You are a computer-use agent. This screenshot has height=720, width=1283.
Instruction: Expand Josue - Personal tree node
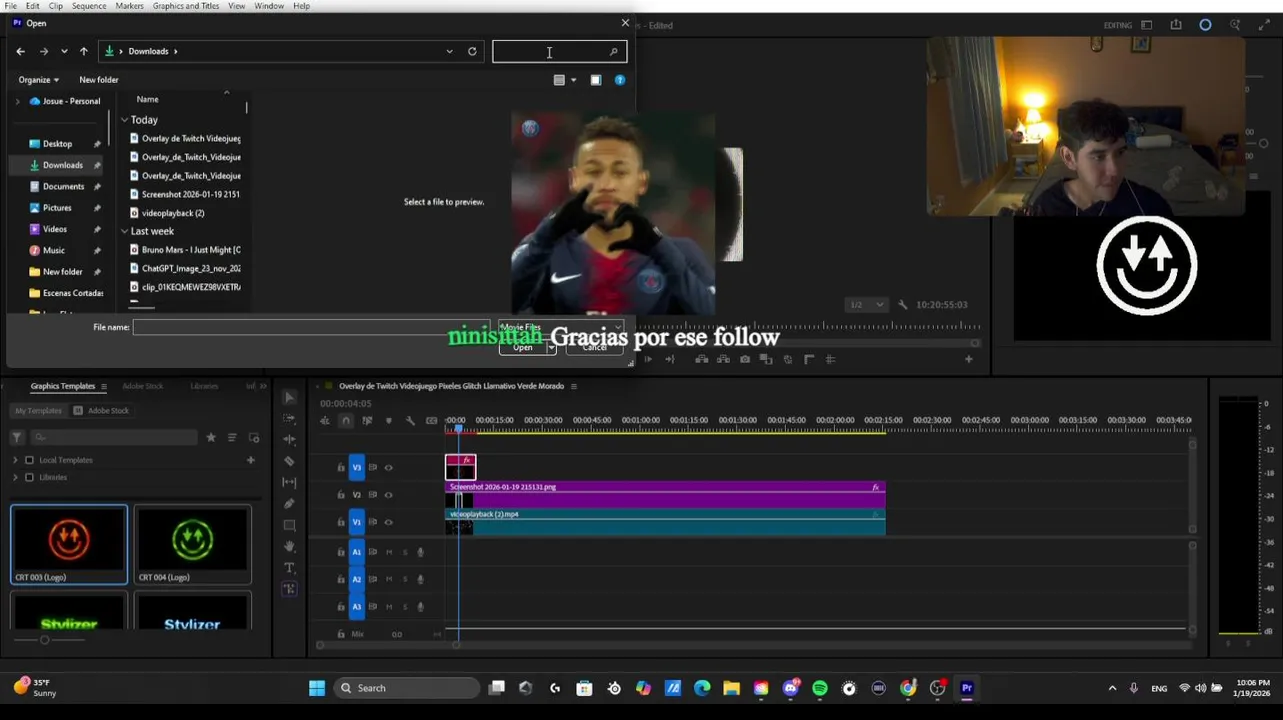(x=17, y=101)
